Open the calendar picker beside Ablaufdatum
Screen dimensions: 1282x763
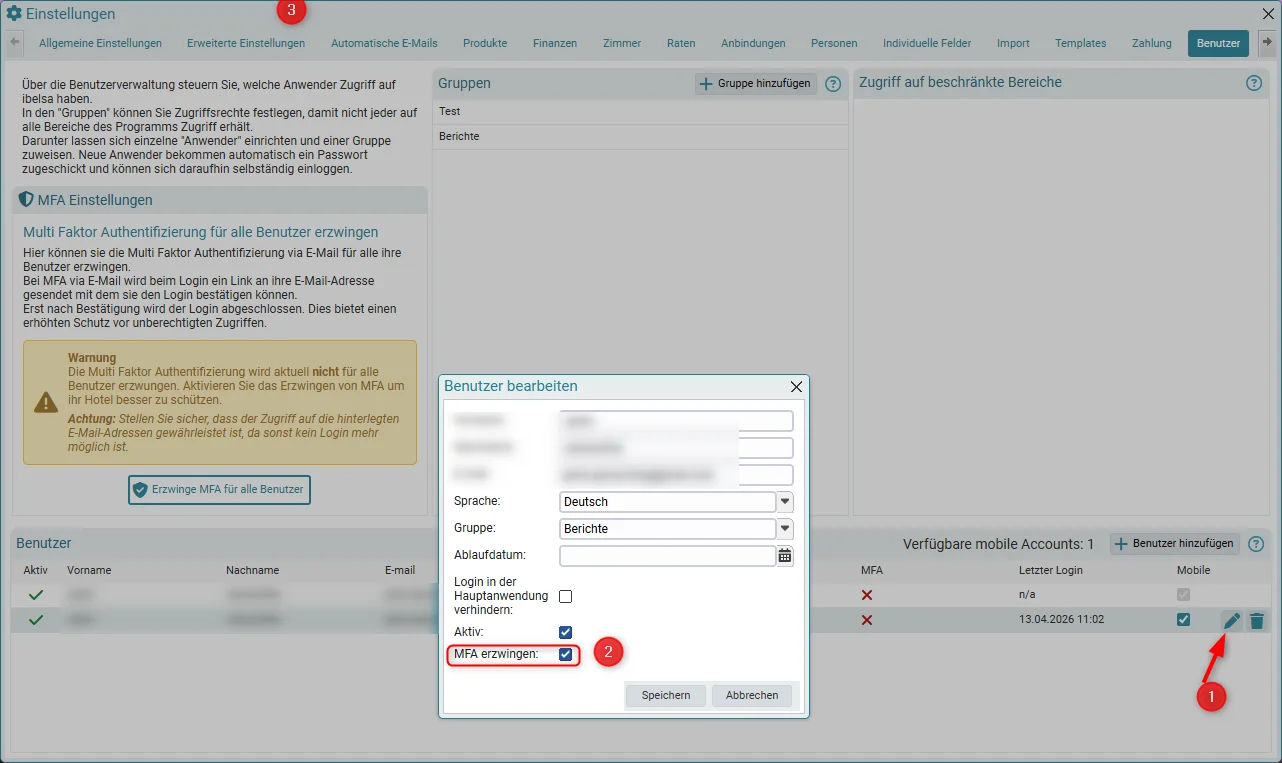click(785, 556)
